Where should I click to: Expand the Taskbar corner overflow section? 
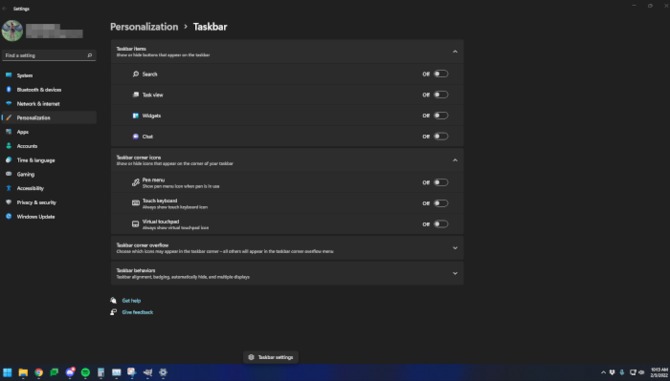(287, 248)
